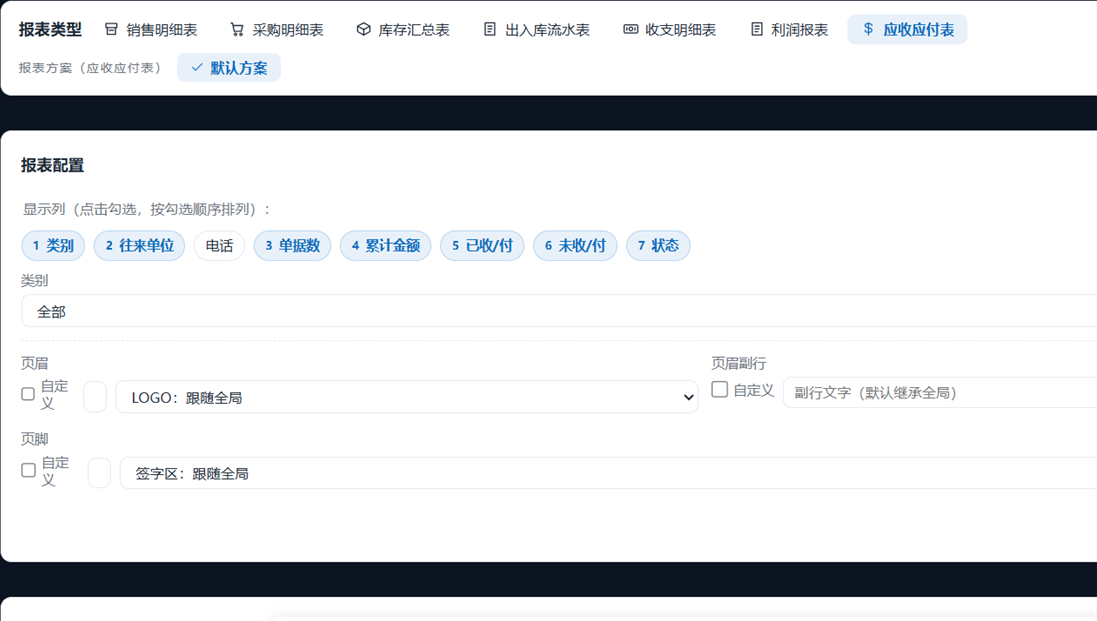
Task: Click the box icon beside 库存汇总表
Action: (x=363, y=29)
